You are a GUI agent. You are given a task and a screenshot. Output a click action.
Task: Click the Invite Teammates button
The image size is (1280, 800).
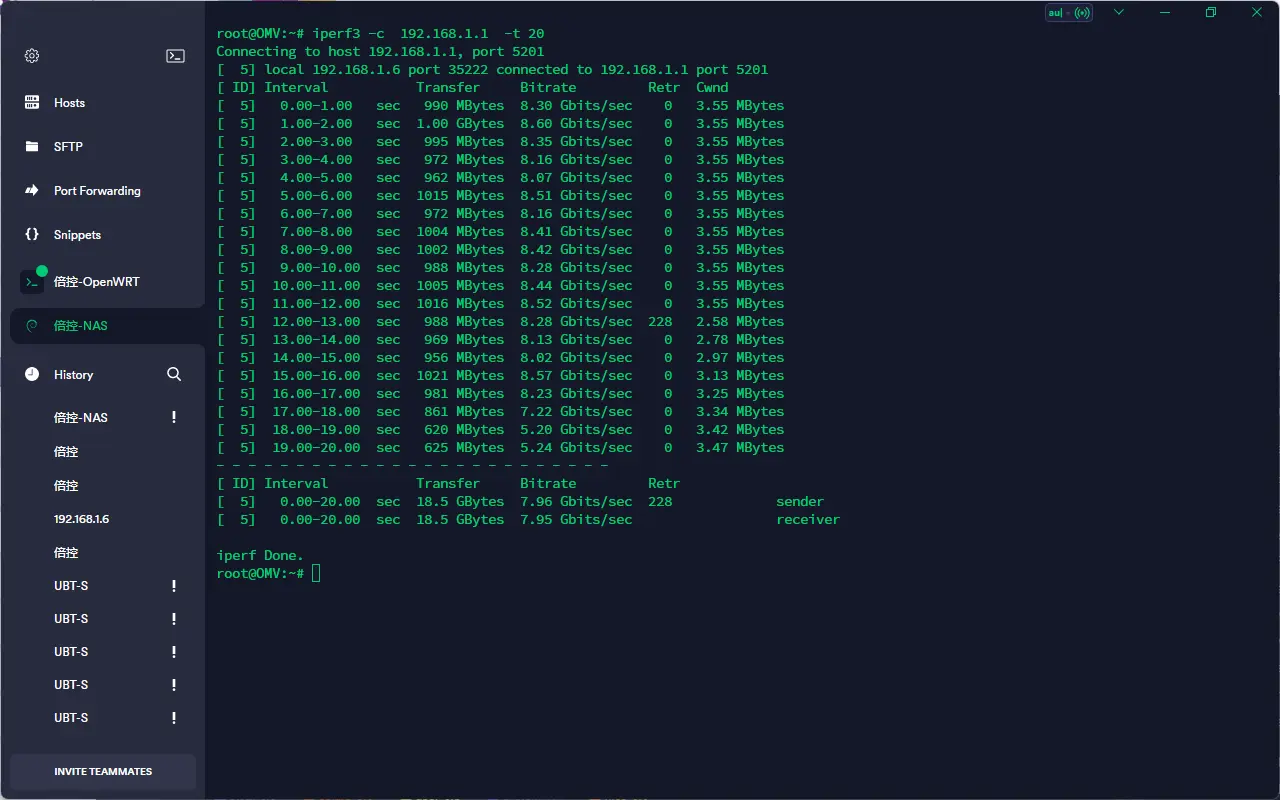click(x=103, y=772)
